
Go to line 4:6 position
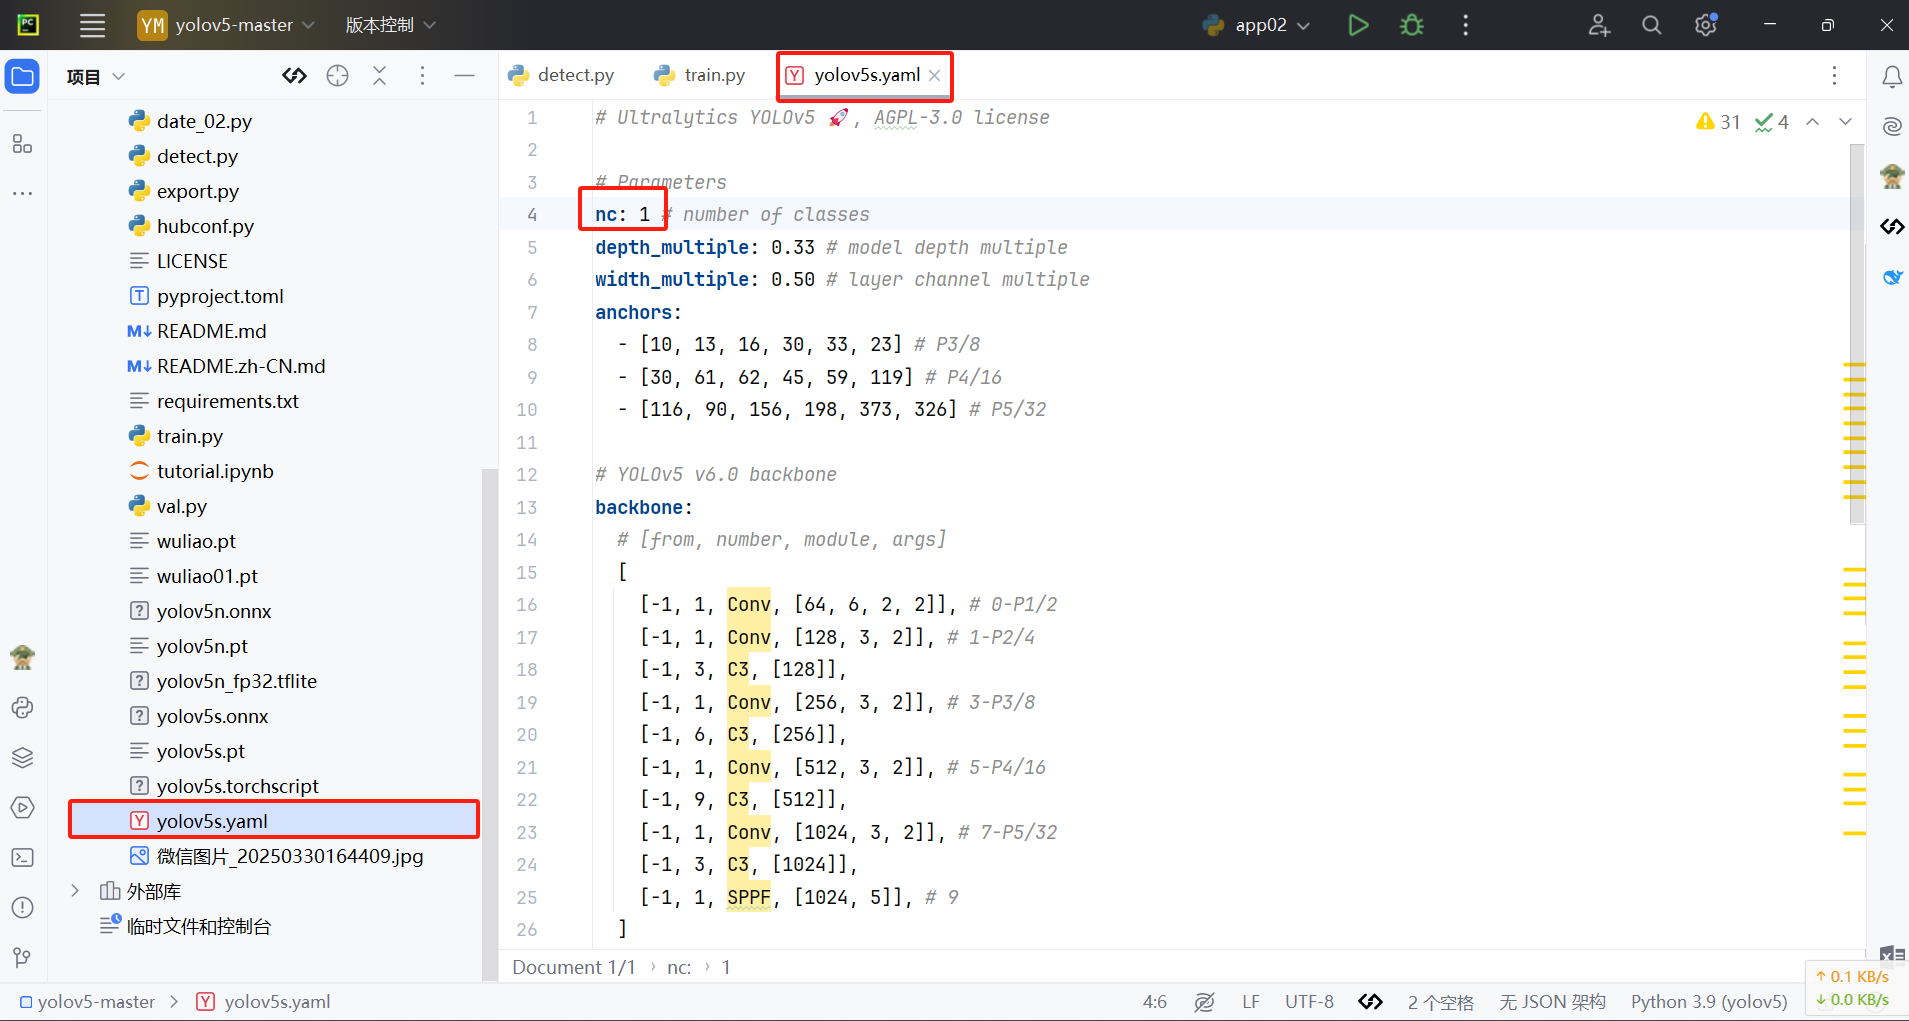1155,1002
